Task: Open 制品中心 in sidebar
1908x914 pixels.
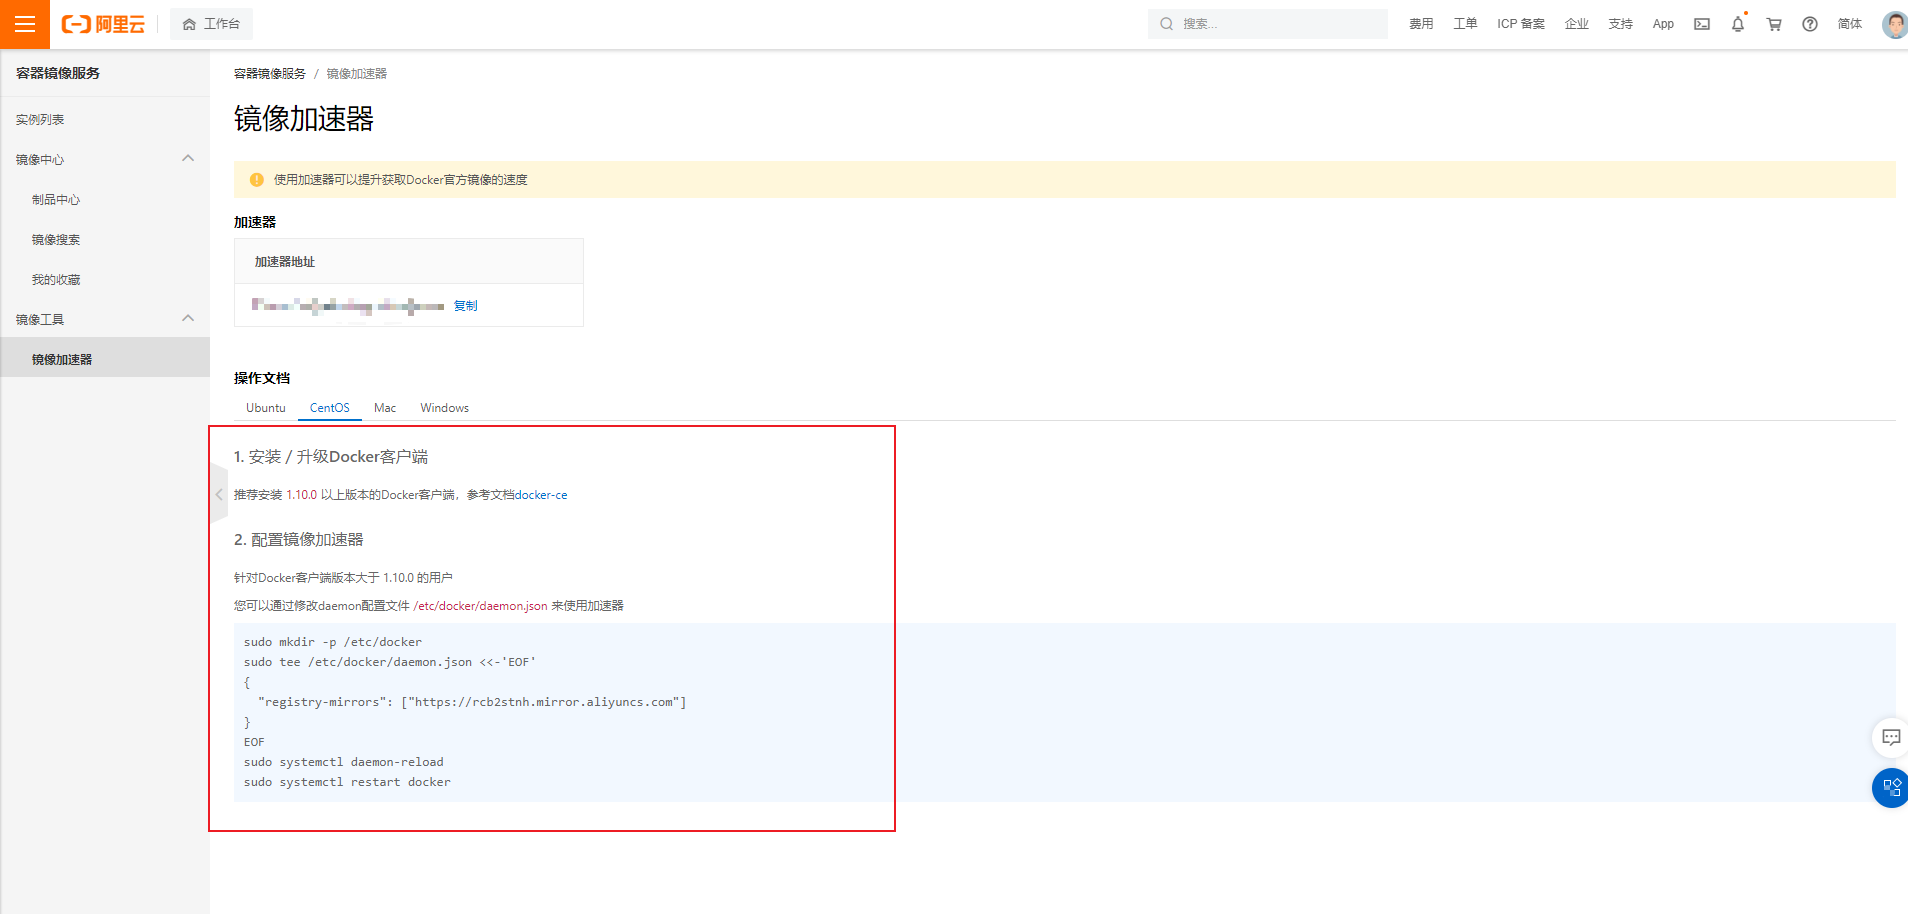Action: click(56, 200)
